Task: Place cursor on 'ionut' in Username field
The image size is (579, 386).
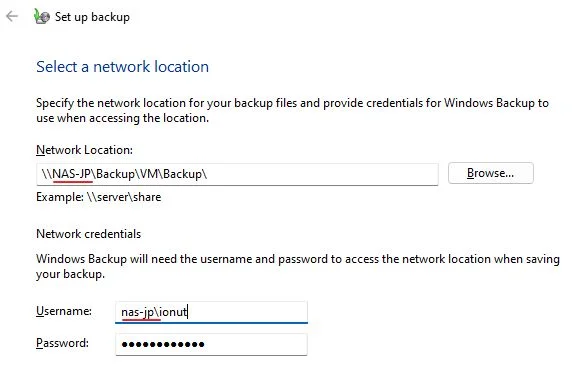Action: (173, 312)
